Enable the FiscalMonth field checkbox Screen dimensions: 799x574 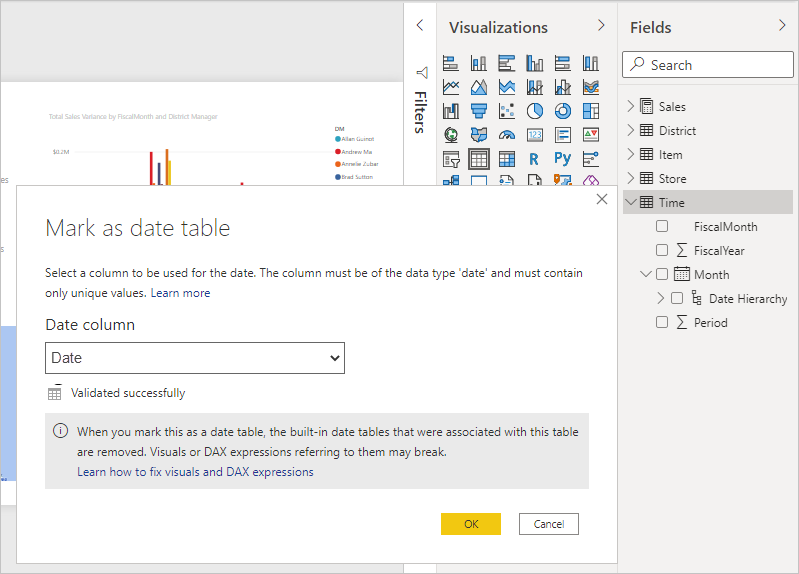662,227
